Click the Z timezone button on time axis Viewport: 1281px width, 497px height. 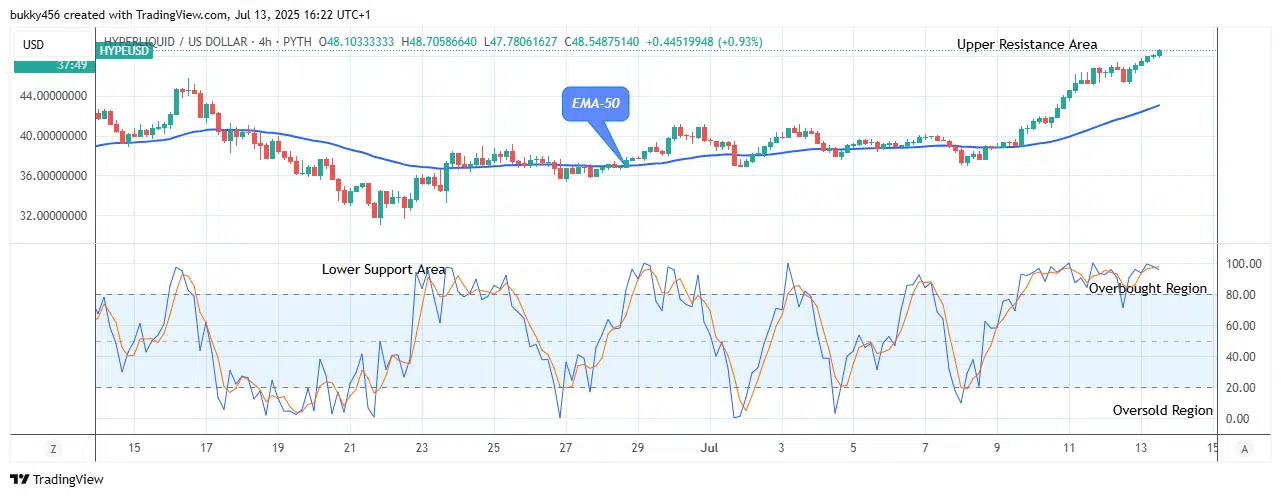point(53,448)
